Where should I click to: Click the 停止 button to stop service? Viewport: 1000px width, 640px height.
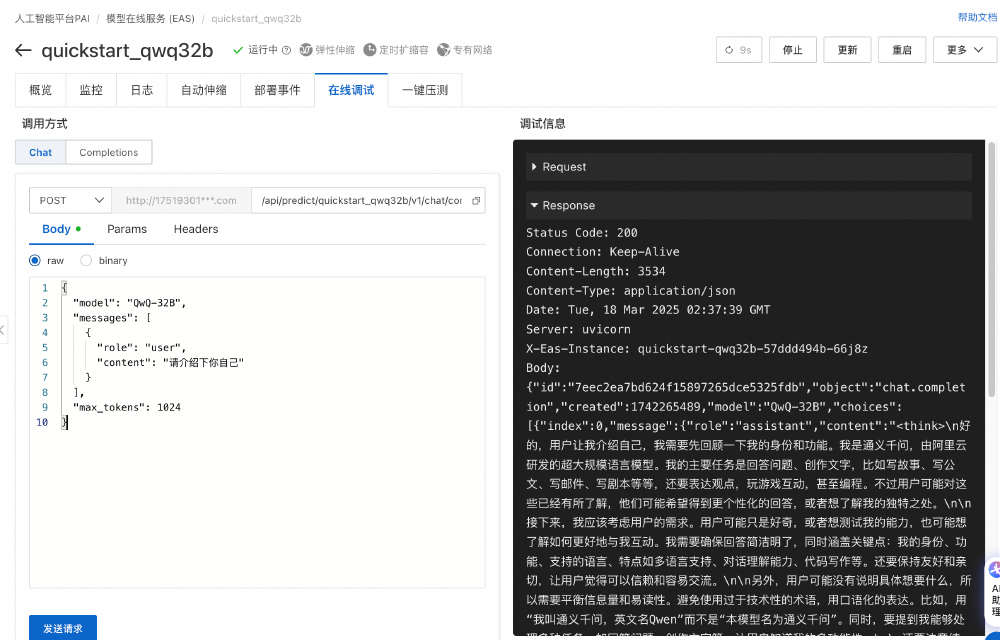(792, 48)
